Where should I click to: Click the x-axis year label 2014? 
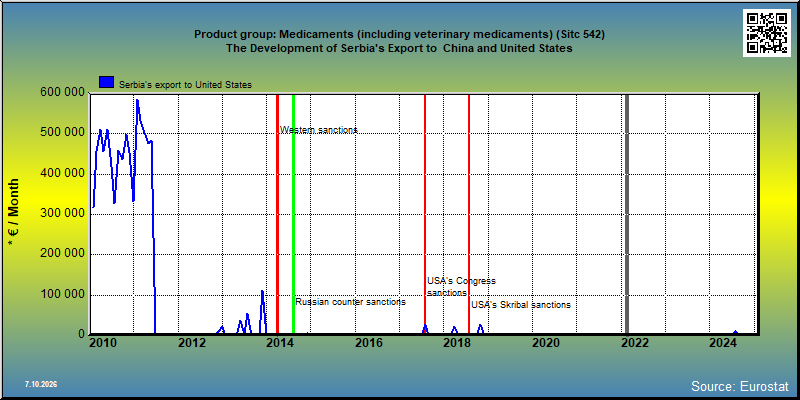click(280, 343)
